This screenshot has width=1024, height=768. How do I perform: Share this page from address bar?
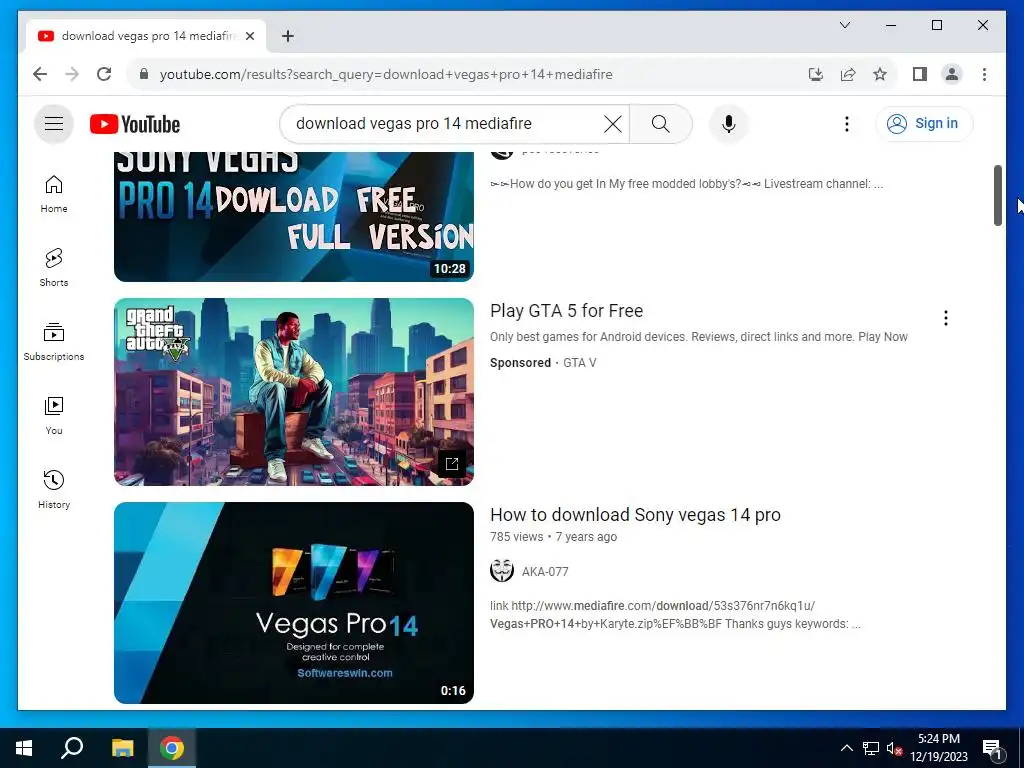tap(848, 74)
